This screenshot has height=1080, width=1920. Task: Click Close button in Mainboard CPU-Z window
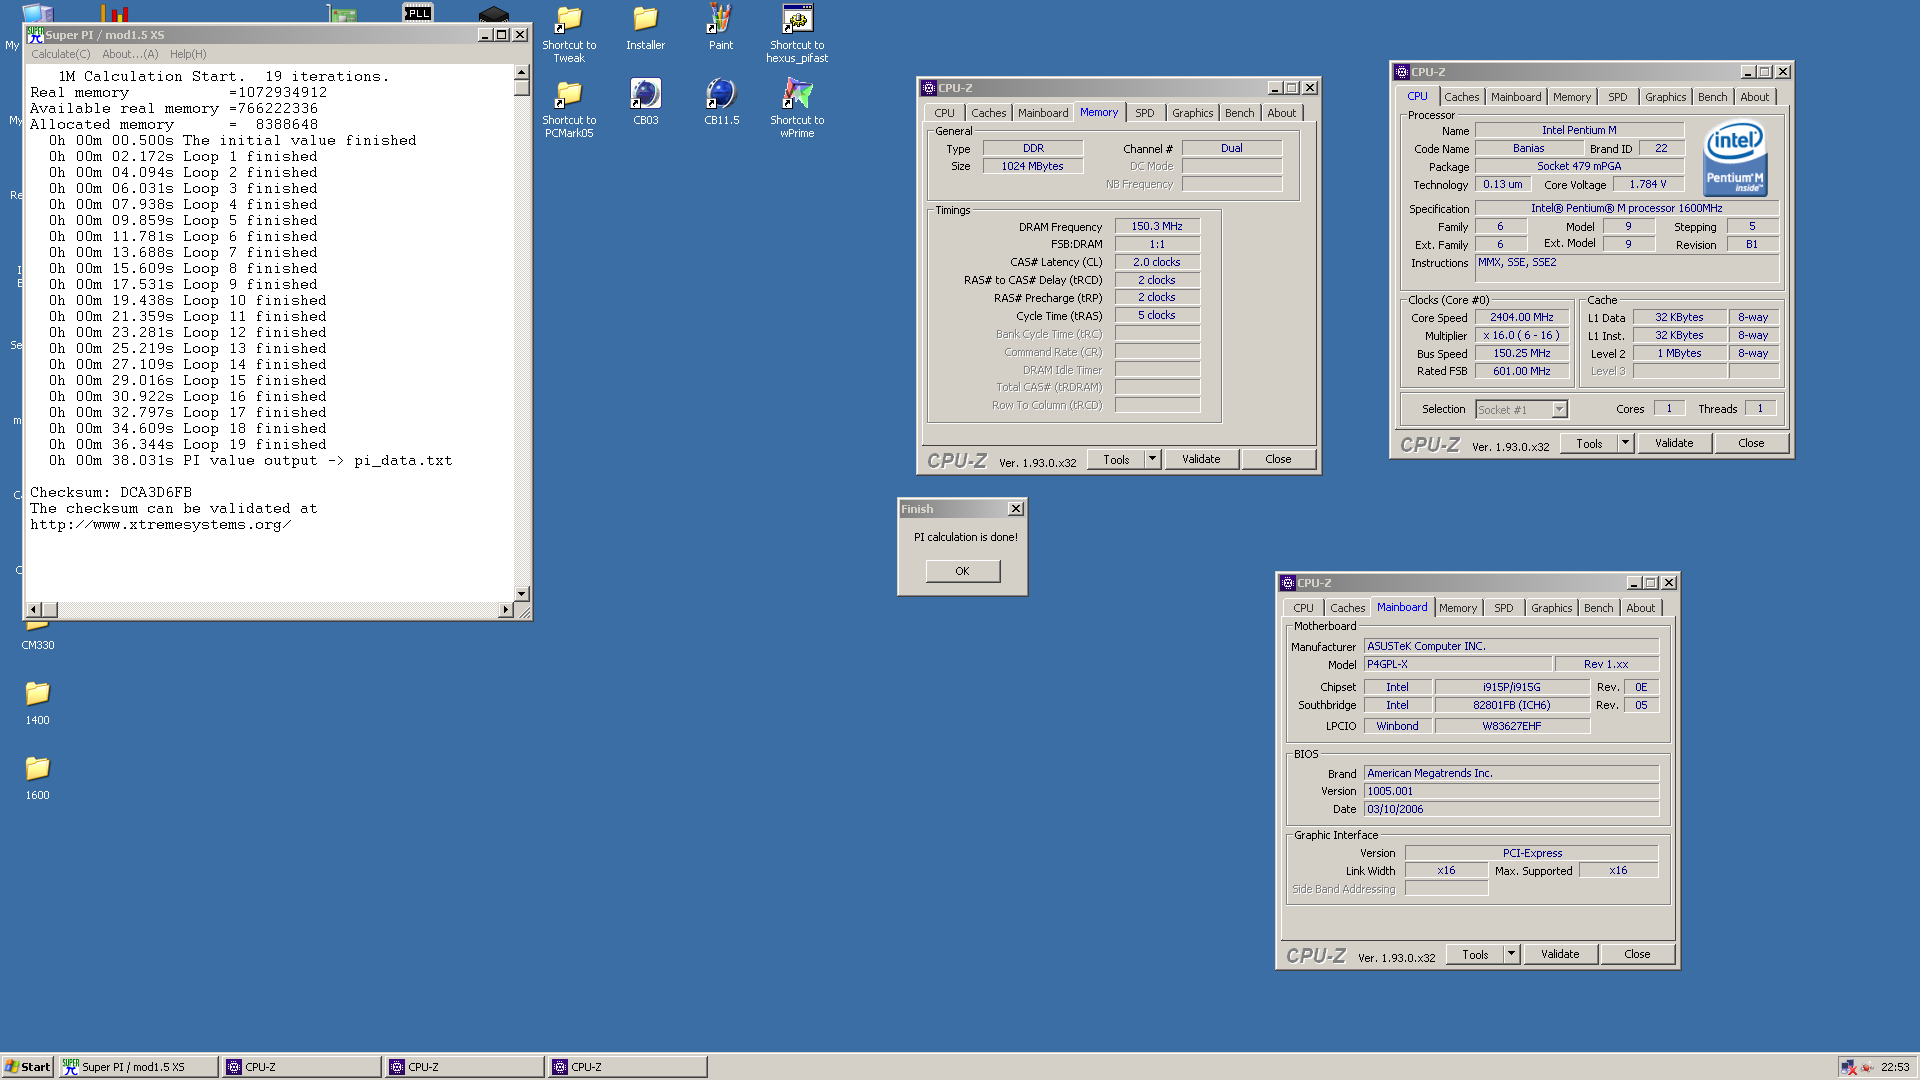click(x=1637, y=954)
